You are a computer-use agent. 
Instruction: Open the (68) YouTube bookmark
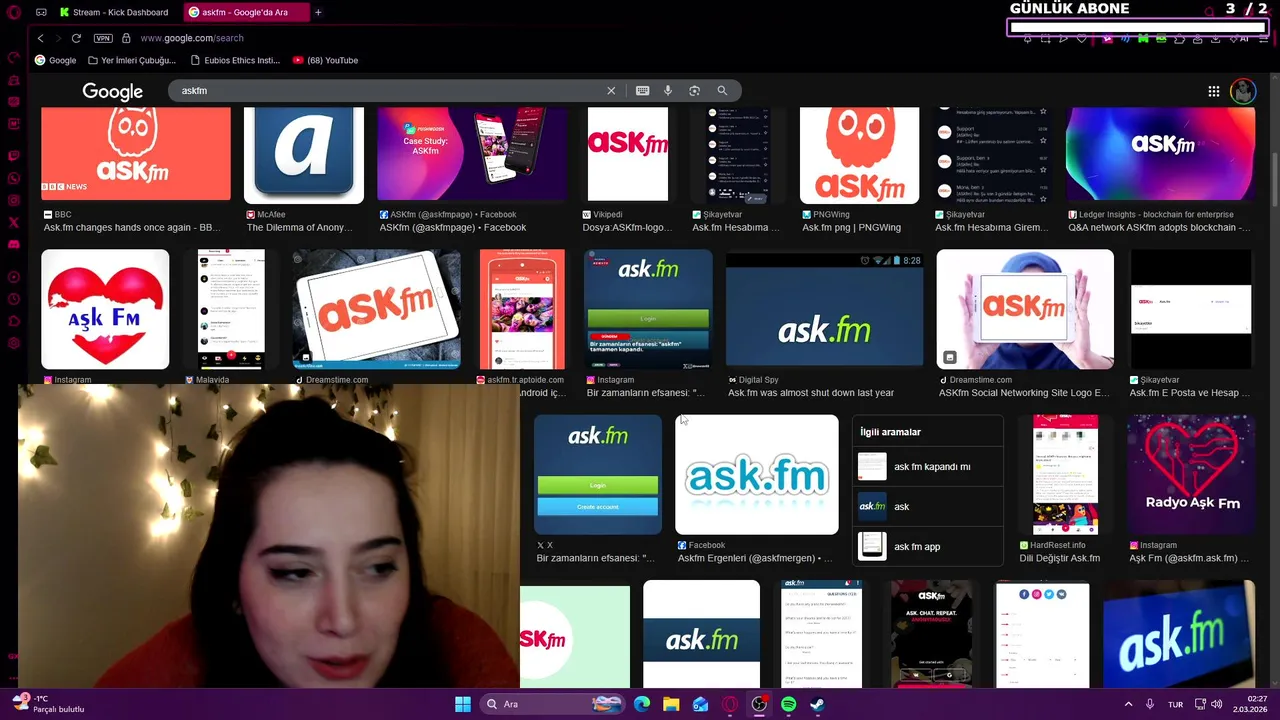pyautogui.click(x=325, y=60)
